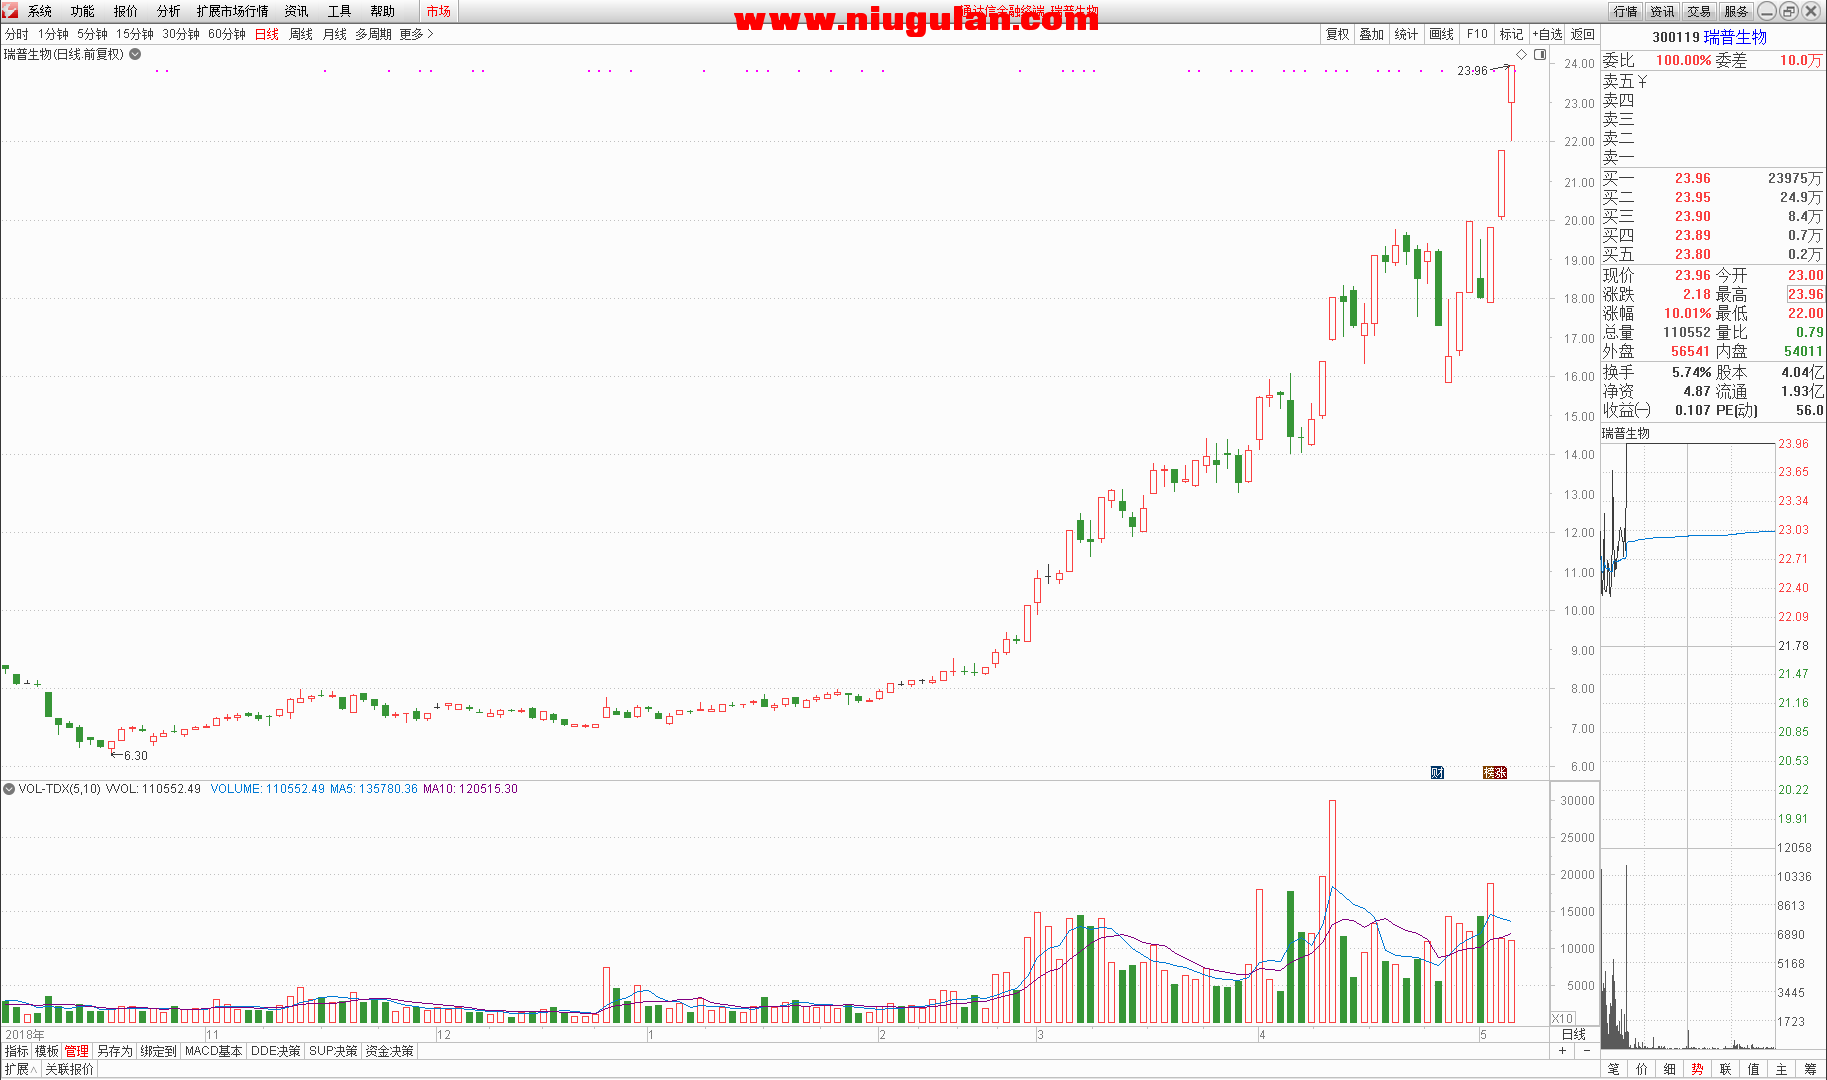Click the 另存为 bottom tab
The width and height of the screenshot is (1827, 1080).
coord(115,1051)
